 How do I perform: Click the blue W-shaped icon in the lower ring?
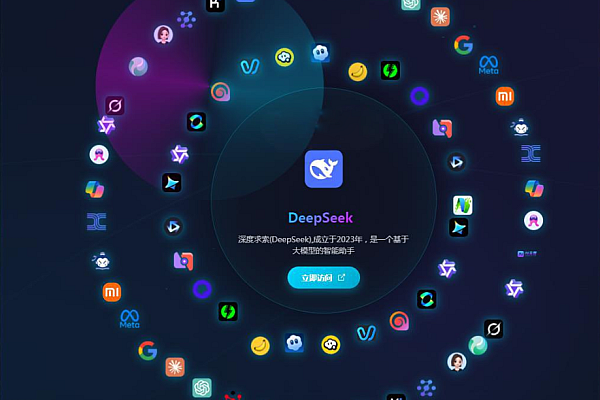point(366,333)
